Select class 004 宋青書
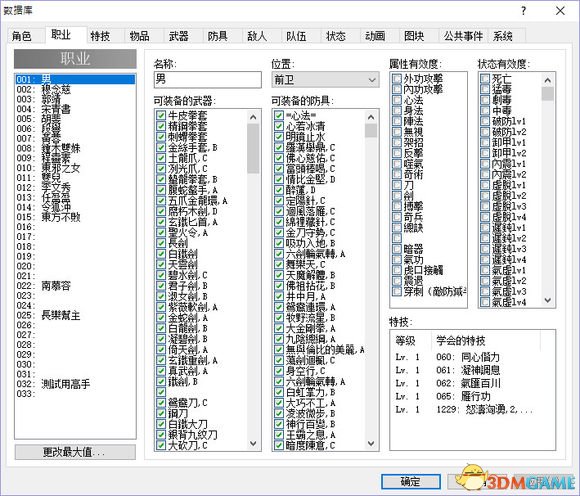Viewport: 580px width, 496px height. pyautogui.click(x=75, y=109)
